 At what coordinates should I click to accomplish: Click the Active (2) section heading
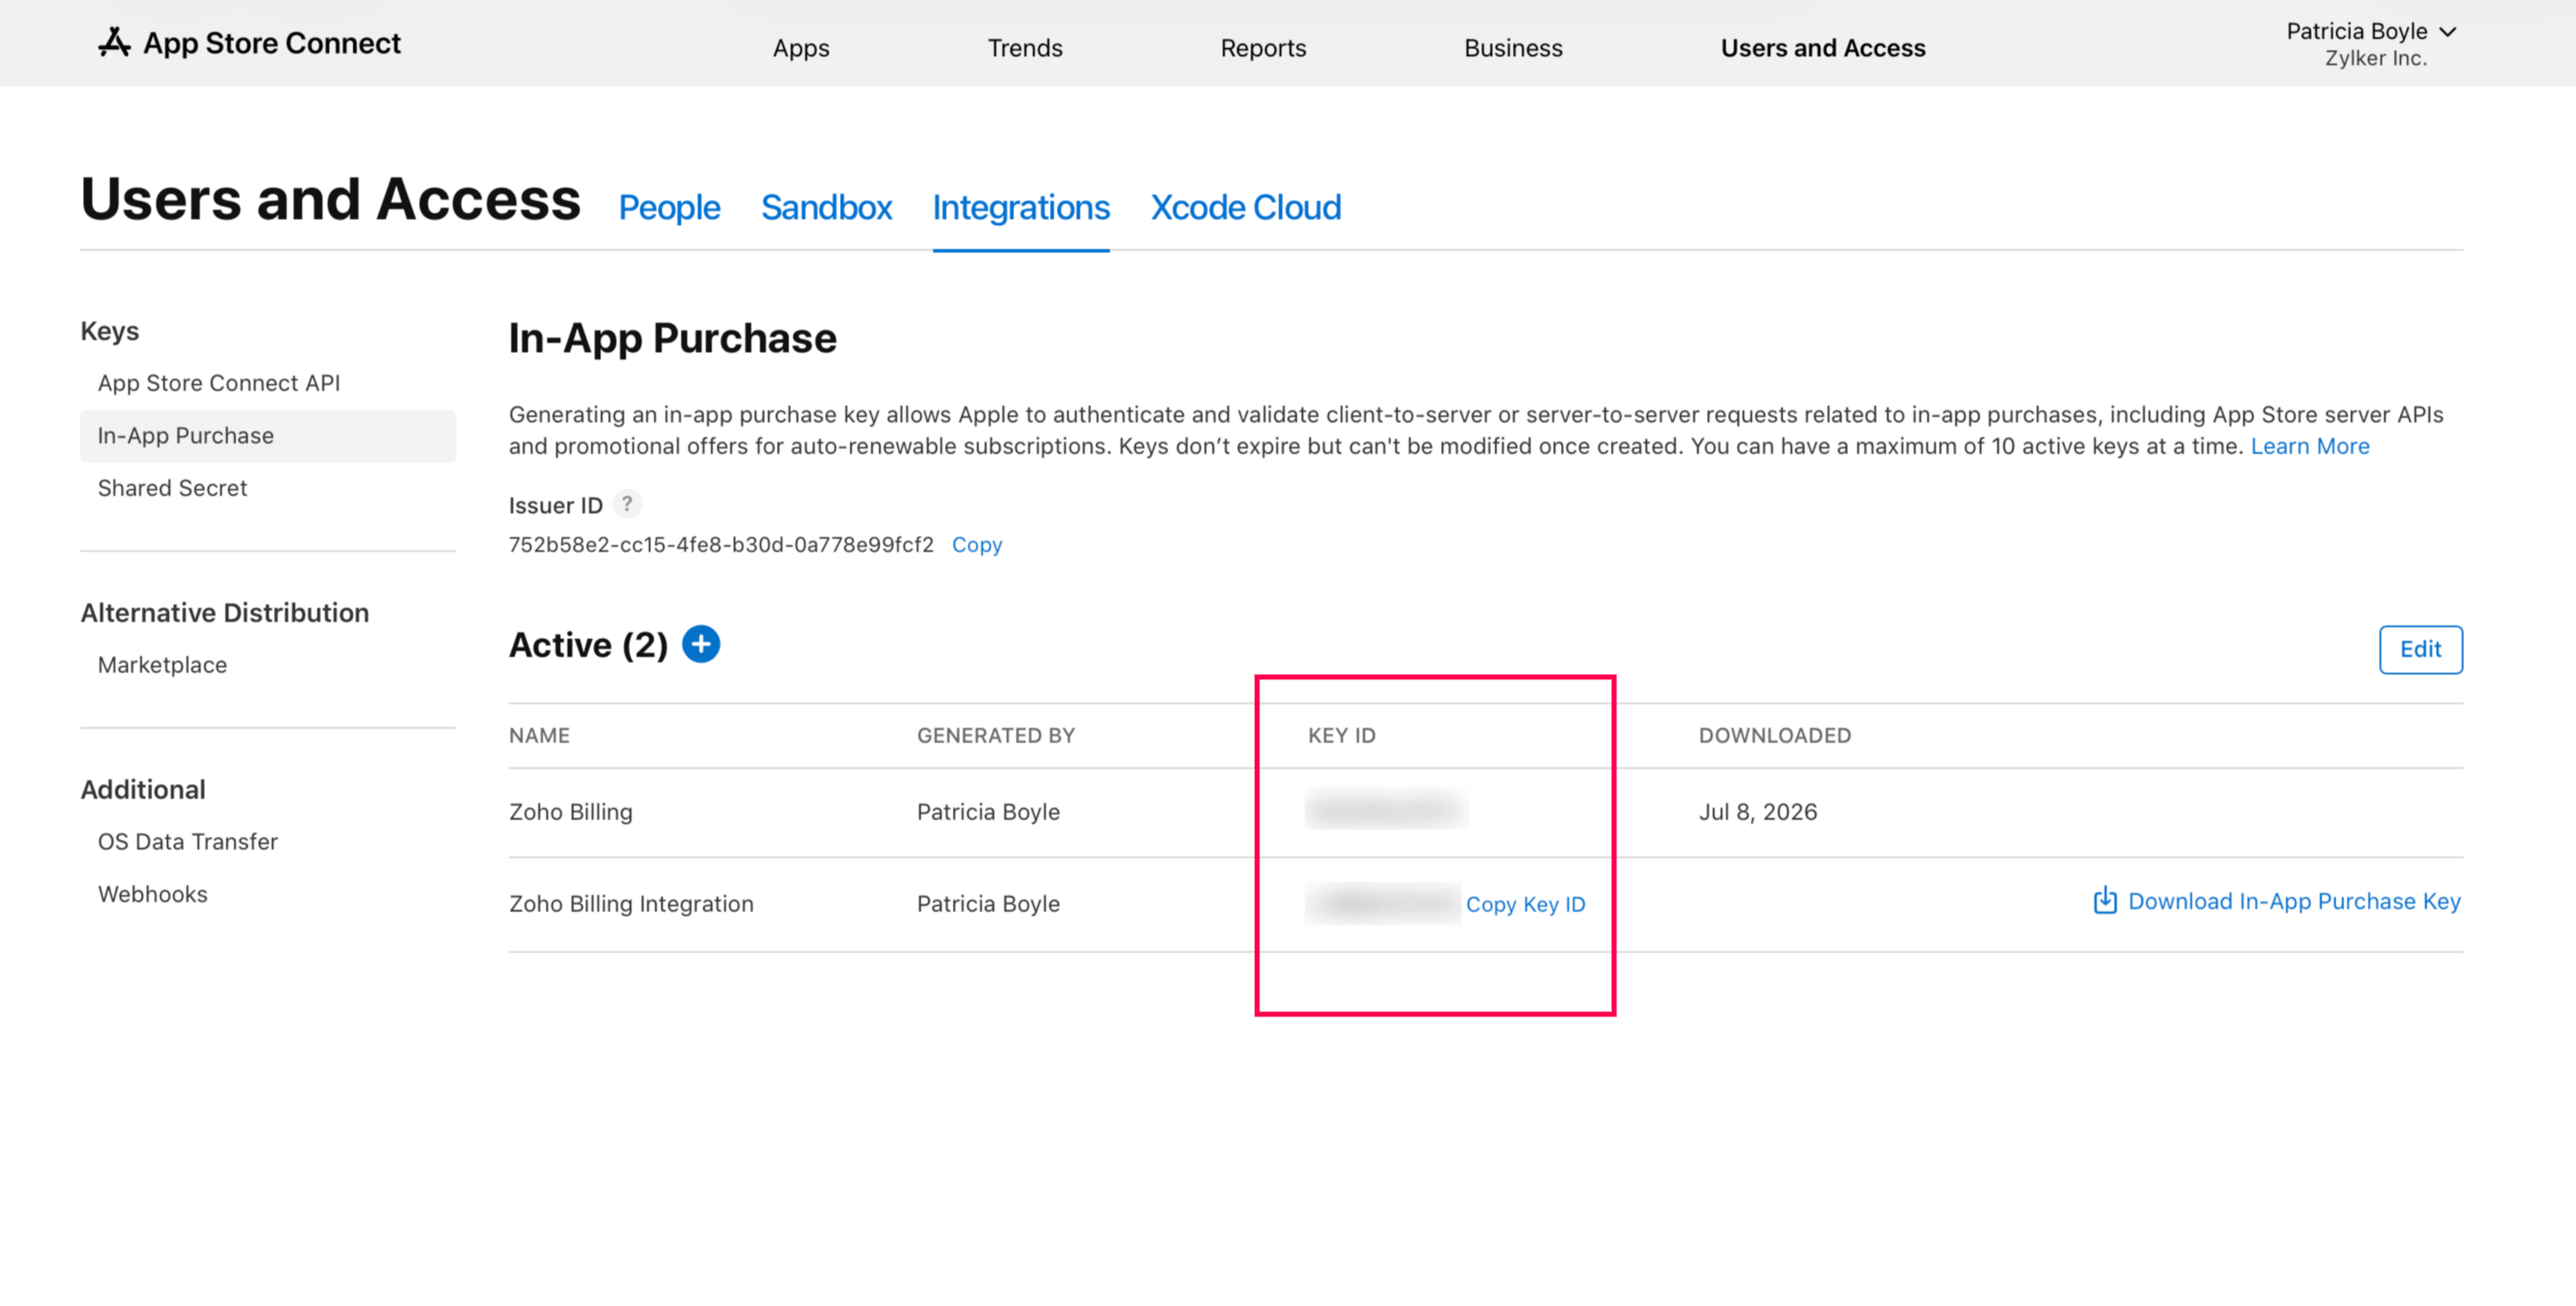(588, 645)
